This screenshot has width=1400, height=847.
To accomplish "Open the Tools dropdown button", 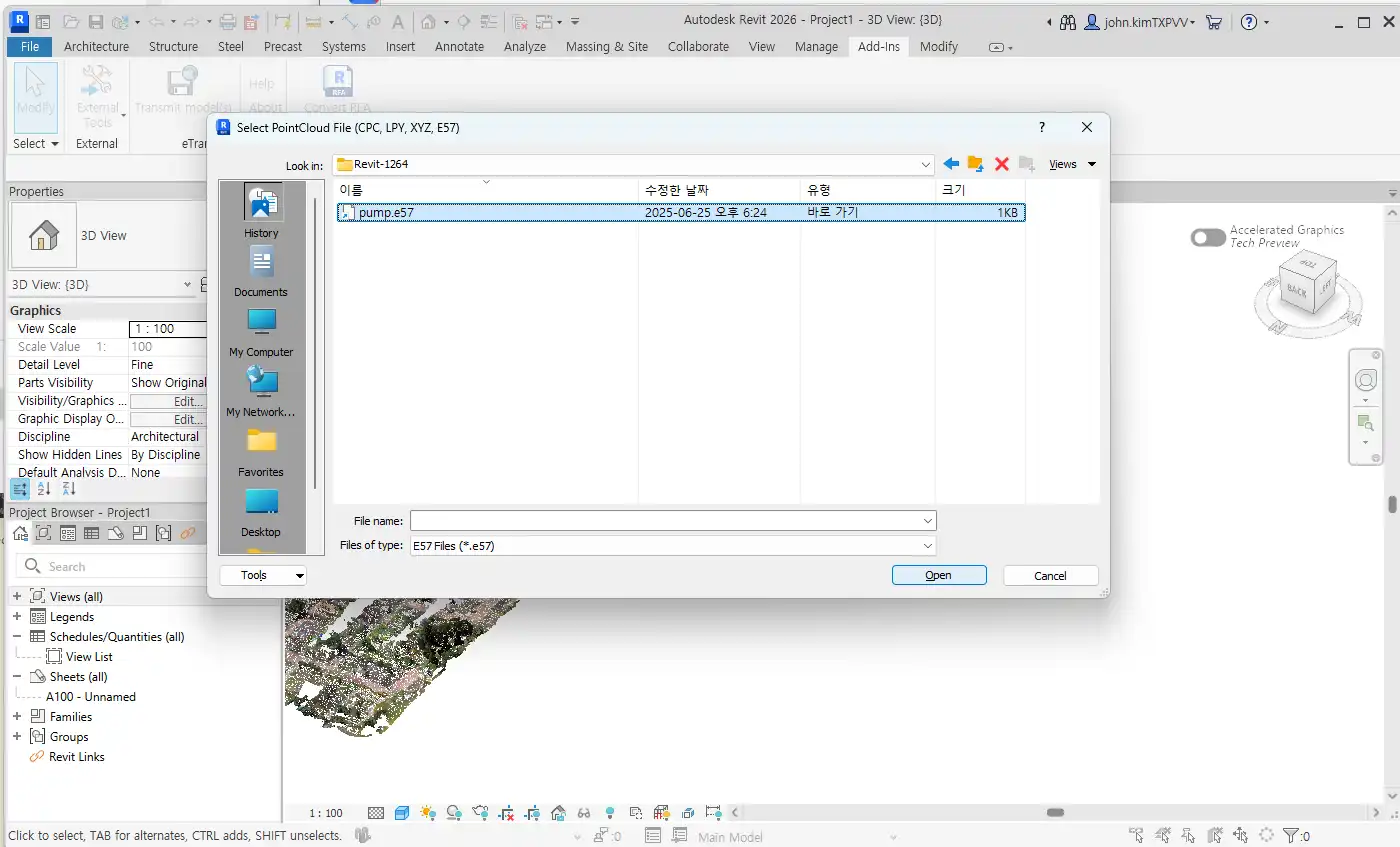I will pos(263,575).
